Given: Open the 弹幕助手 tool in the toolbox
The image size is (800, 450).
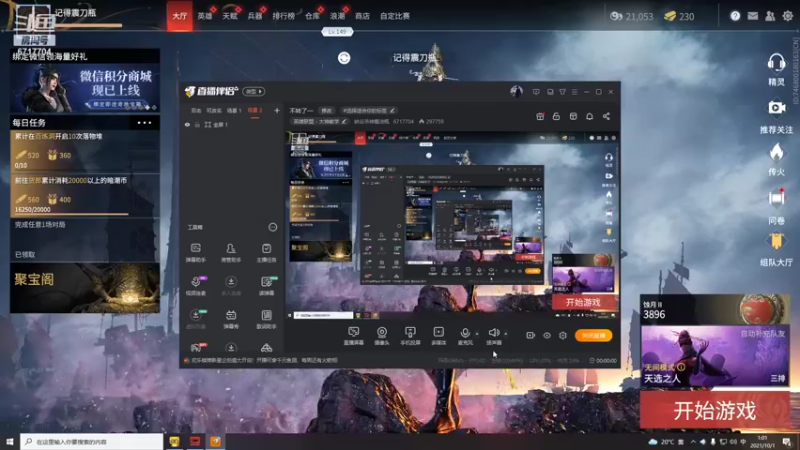Looking at the screenshot, I should click(195, 252).
